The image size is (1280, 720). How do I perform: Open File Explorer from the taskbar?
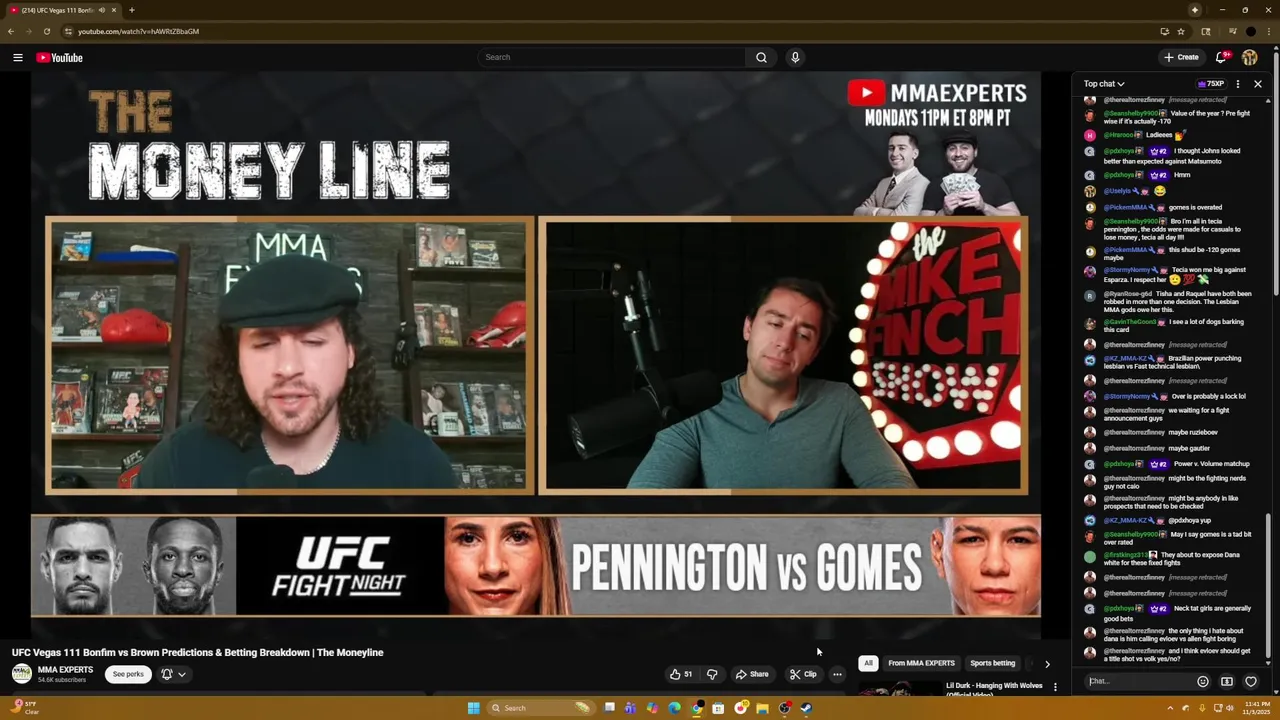point(762,708)
